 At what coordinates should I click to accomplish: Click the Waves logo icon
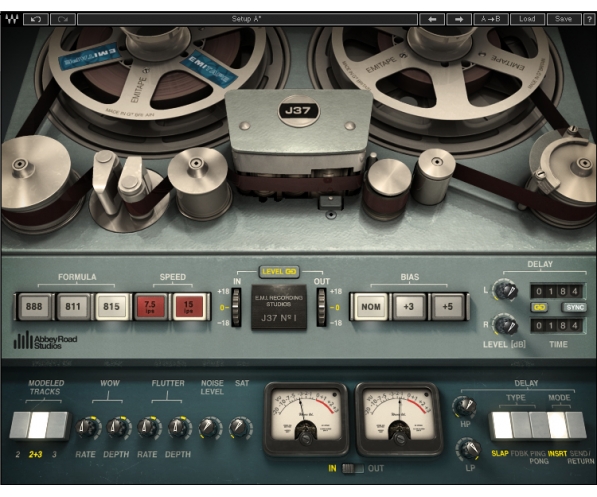point(11,19)
